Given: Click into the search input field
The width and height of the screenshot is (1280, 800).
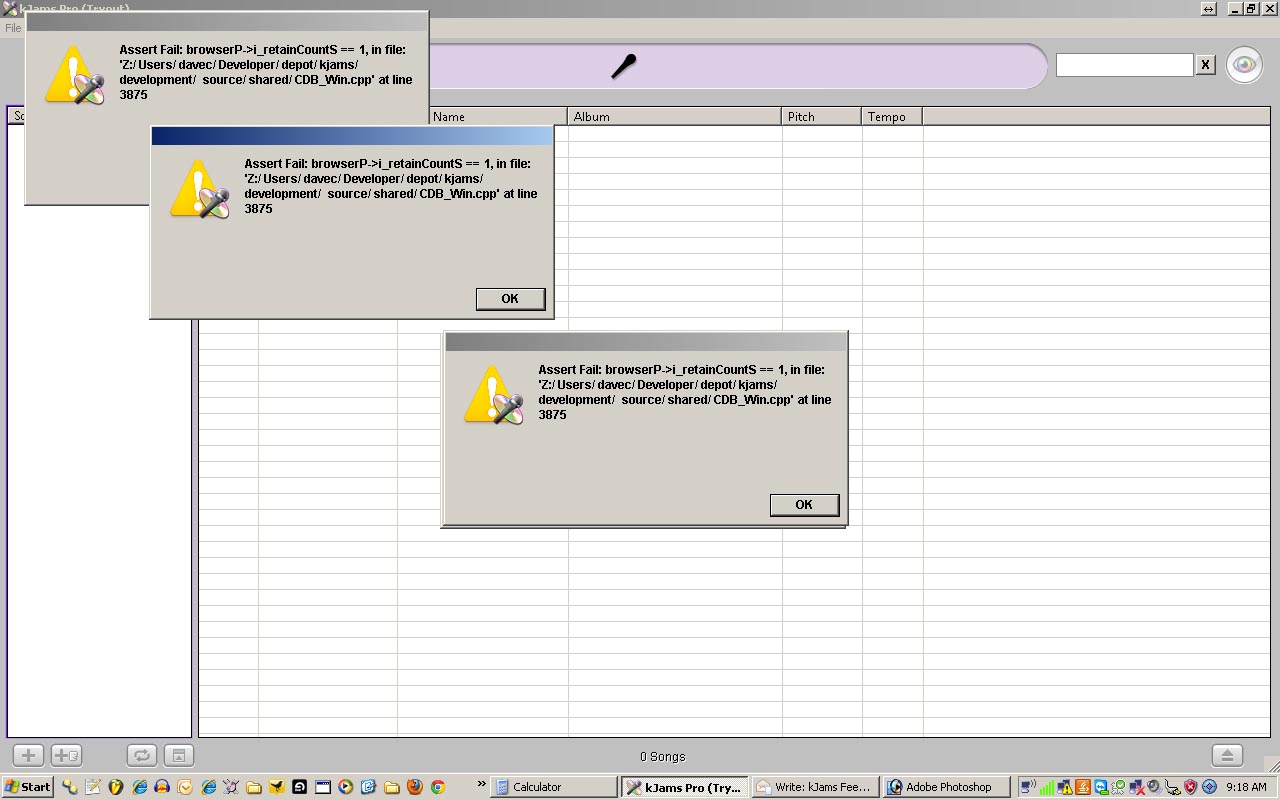Looking at the screenshot, I should (x=1124, y=65).
